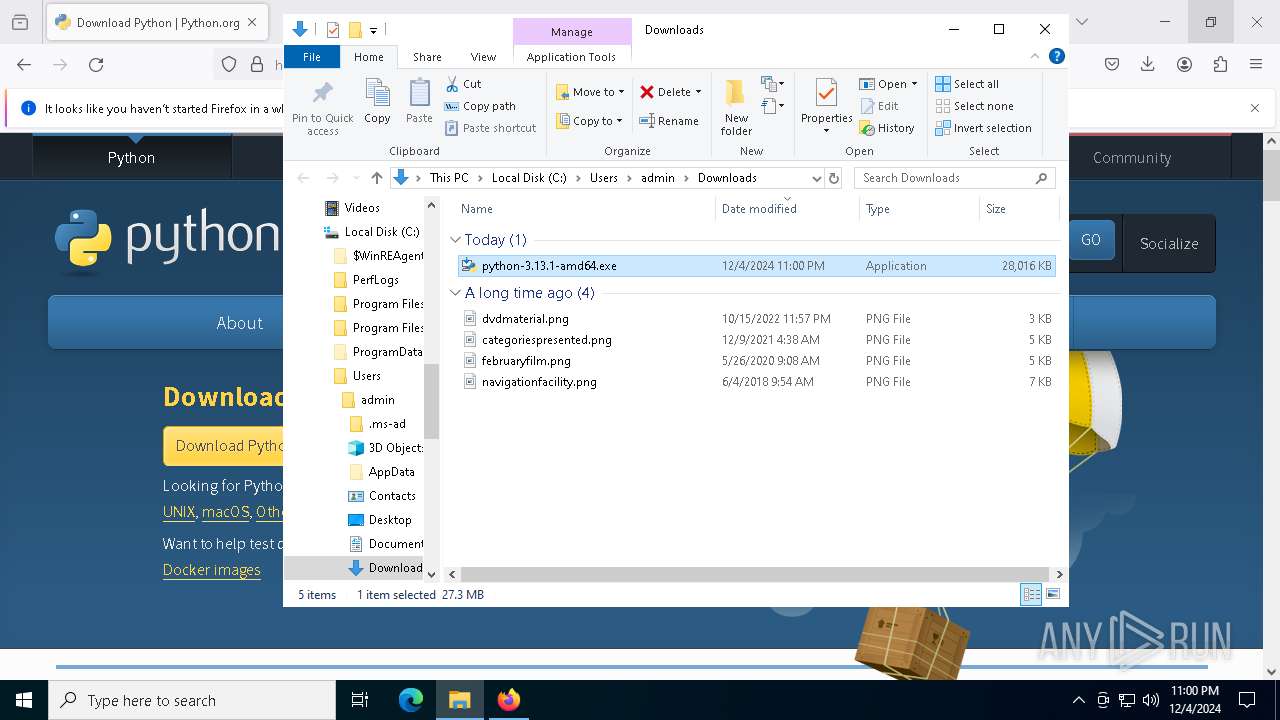Viewport: 1280px width, 720px height.
Task: Open the Copy to dropdown
Action: click(x=590, y=121)
